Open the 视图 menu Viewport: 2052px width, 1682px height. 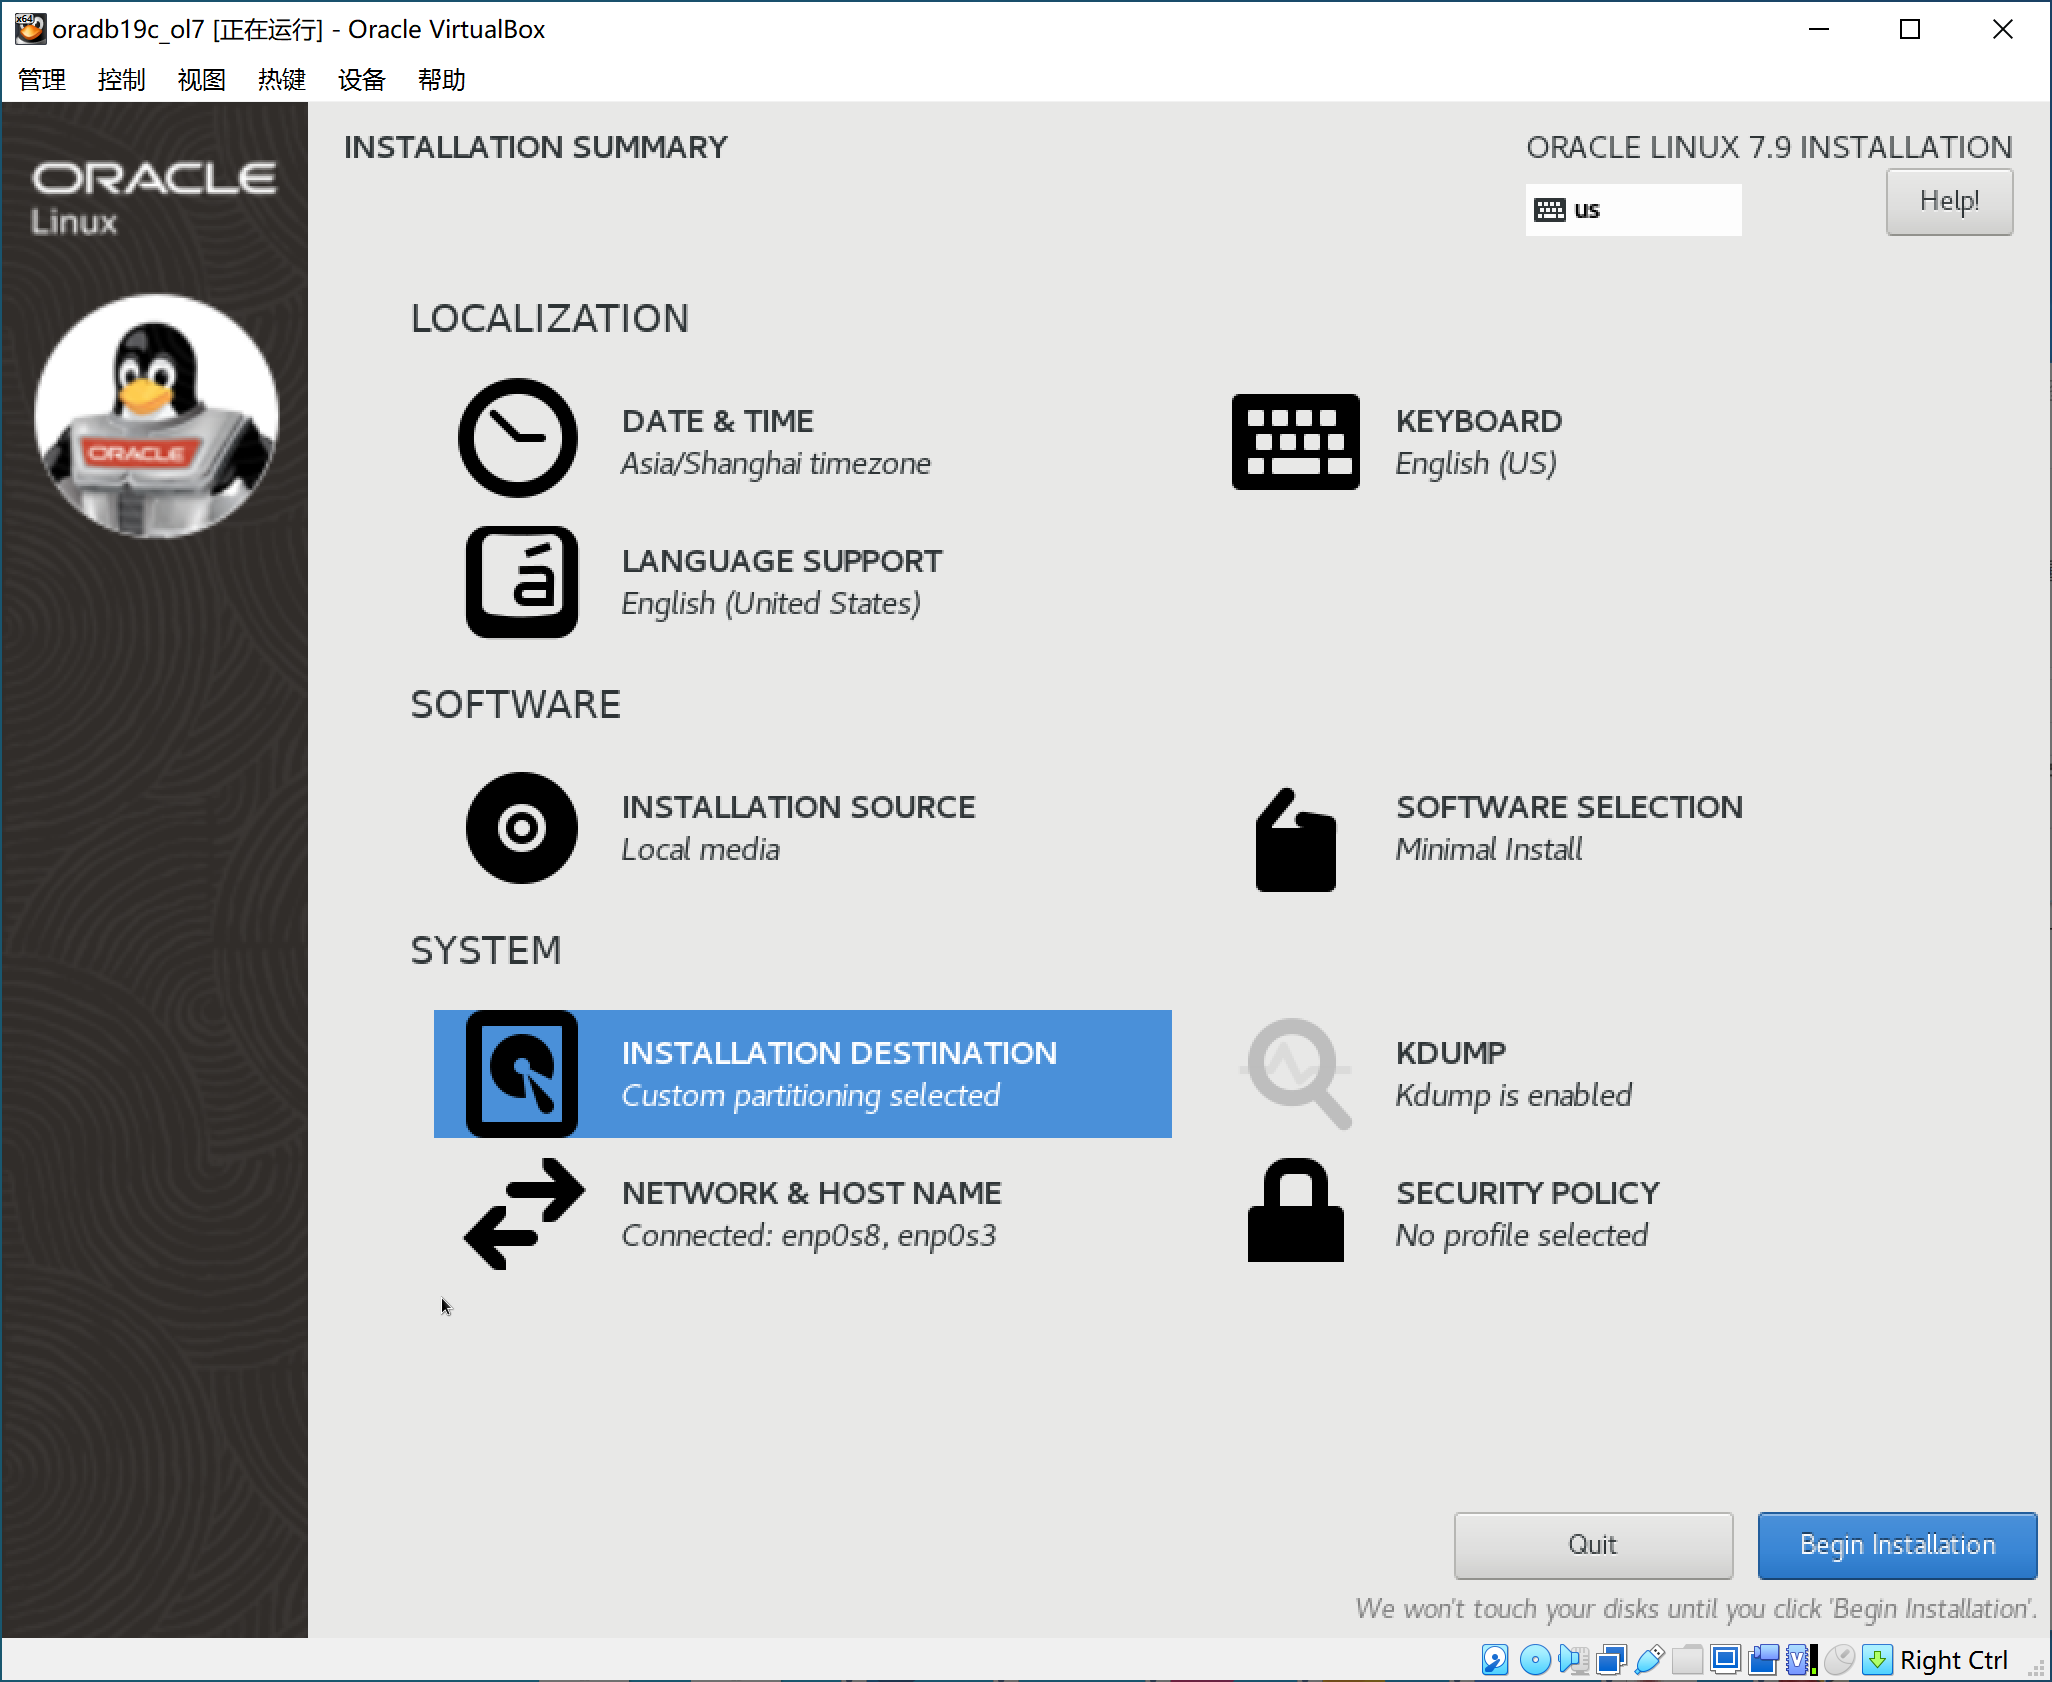(x=201, y=80)
